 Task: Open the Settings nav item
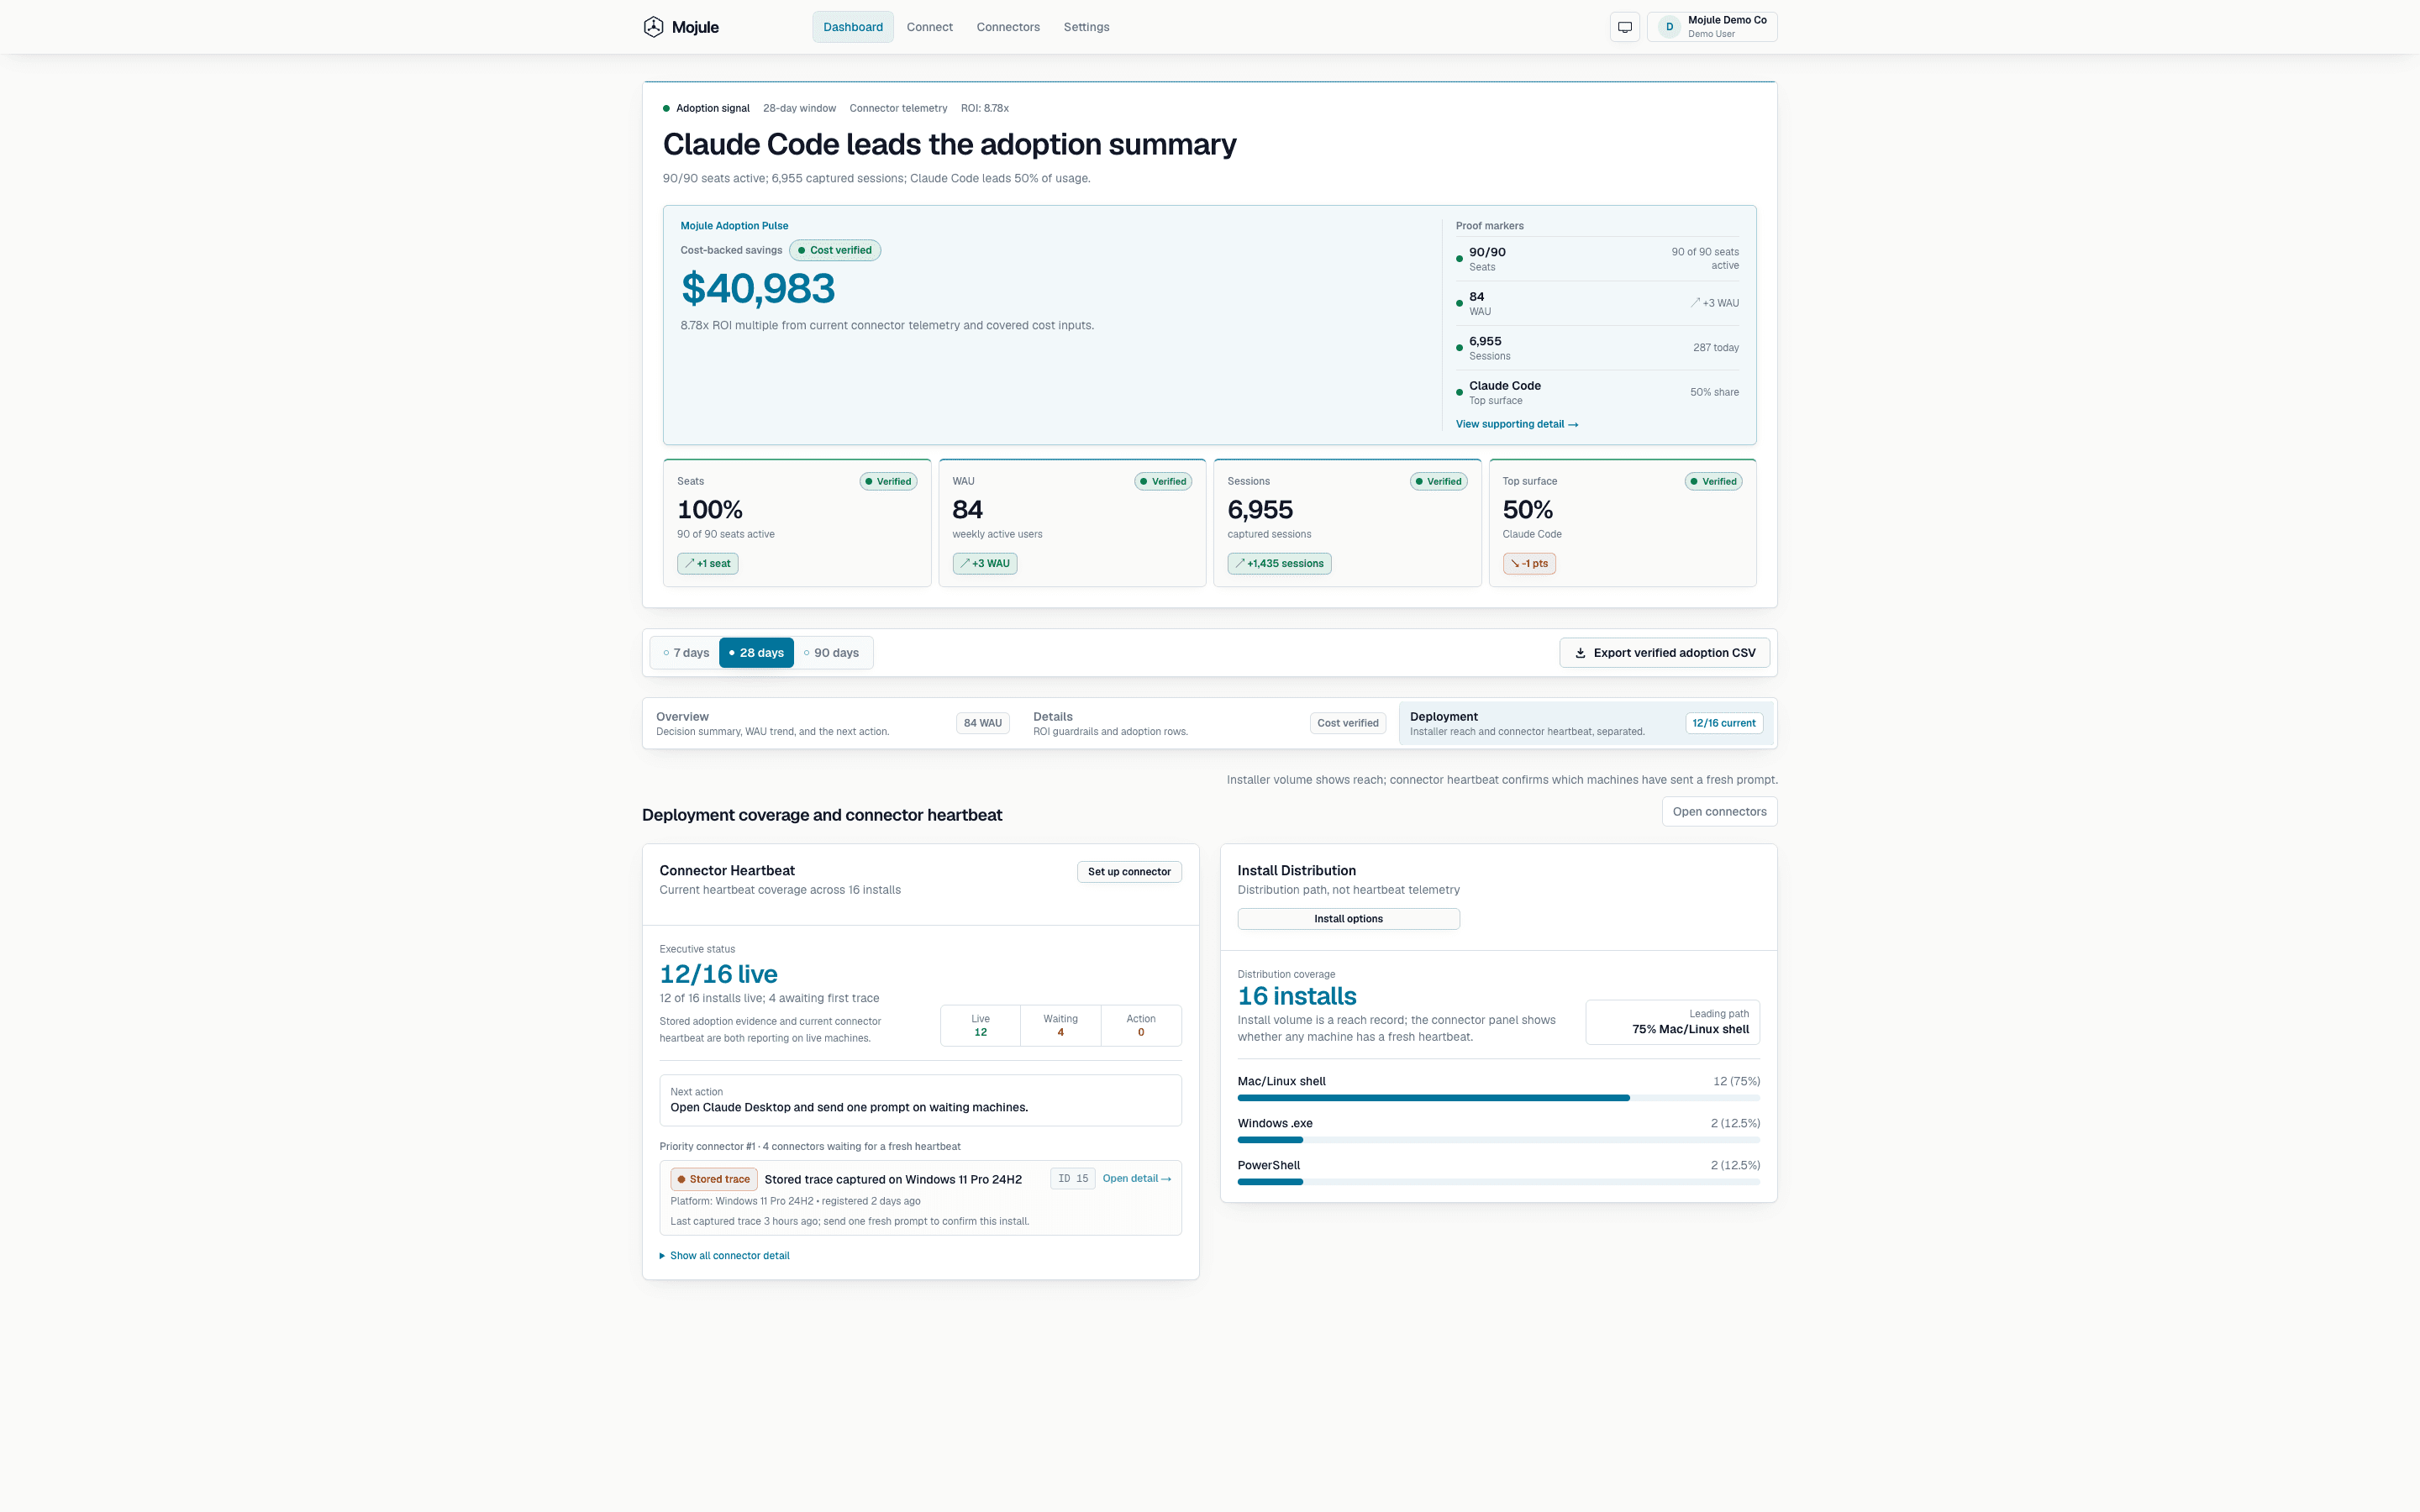click(1086, 27)
